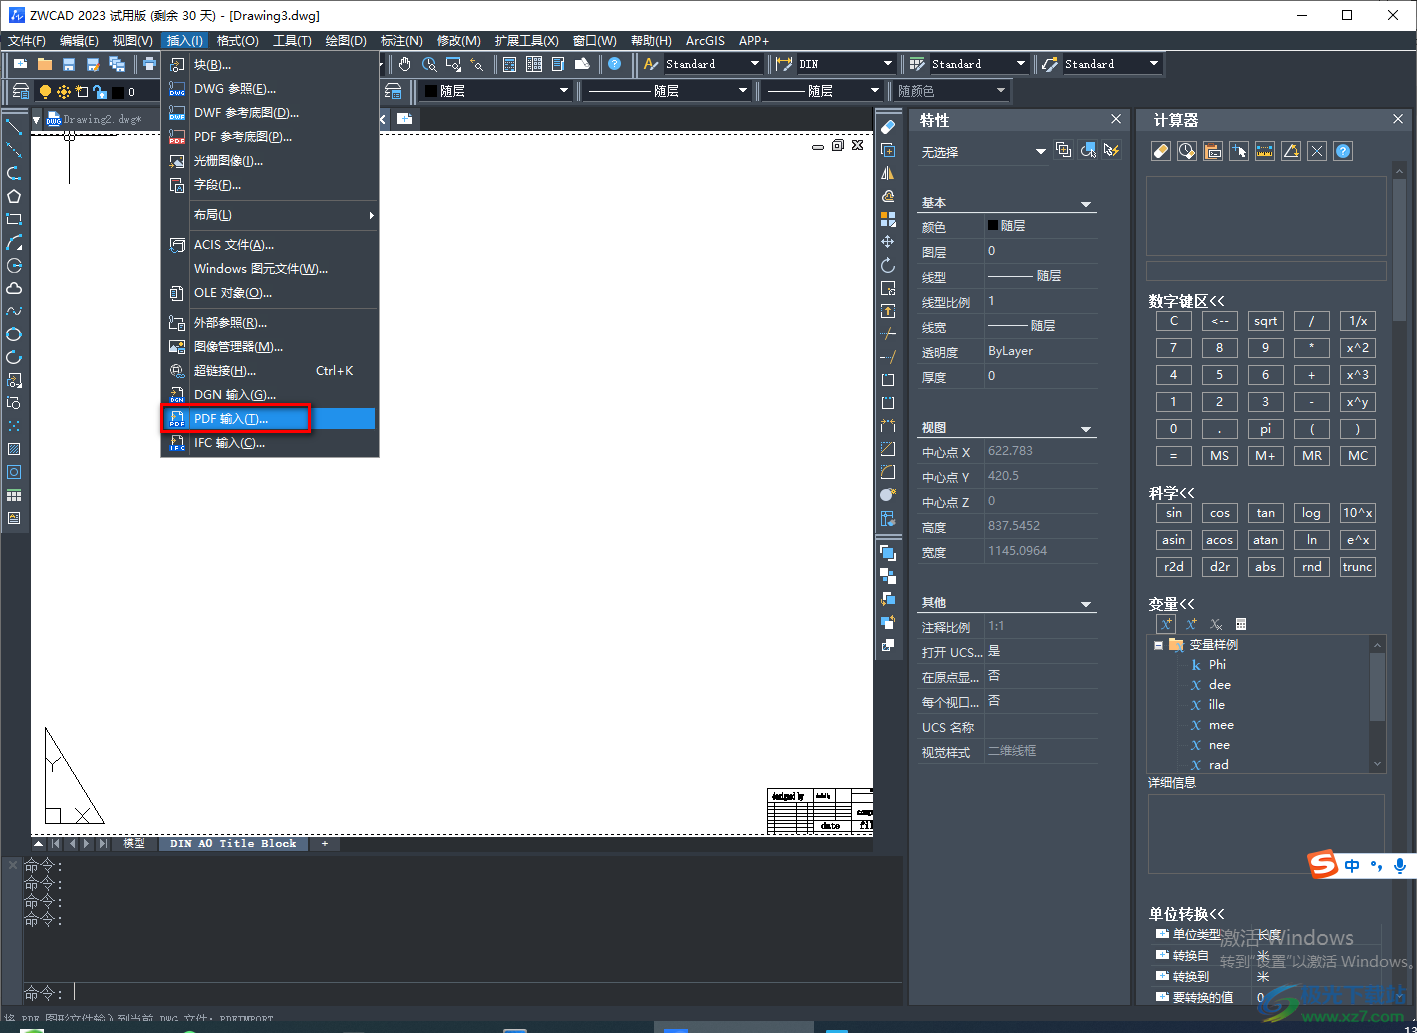Click the Pan hand tool icon

click(x=404, y=64)
